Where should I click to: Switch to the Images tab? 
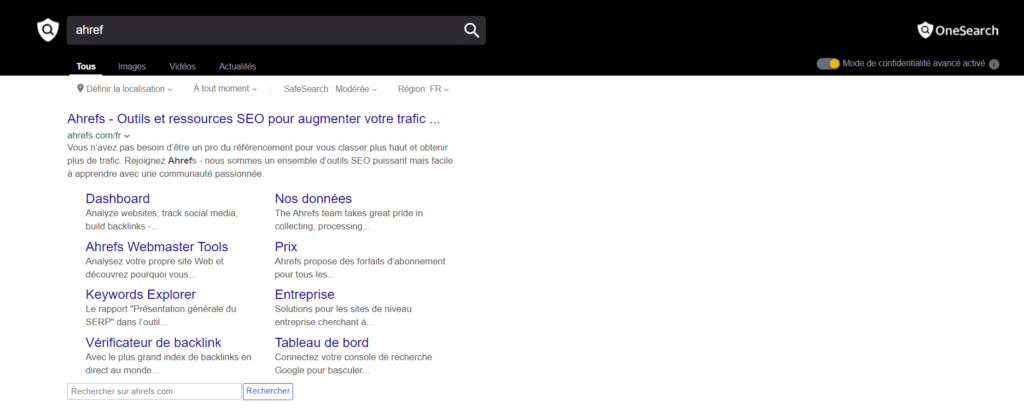132,66
